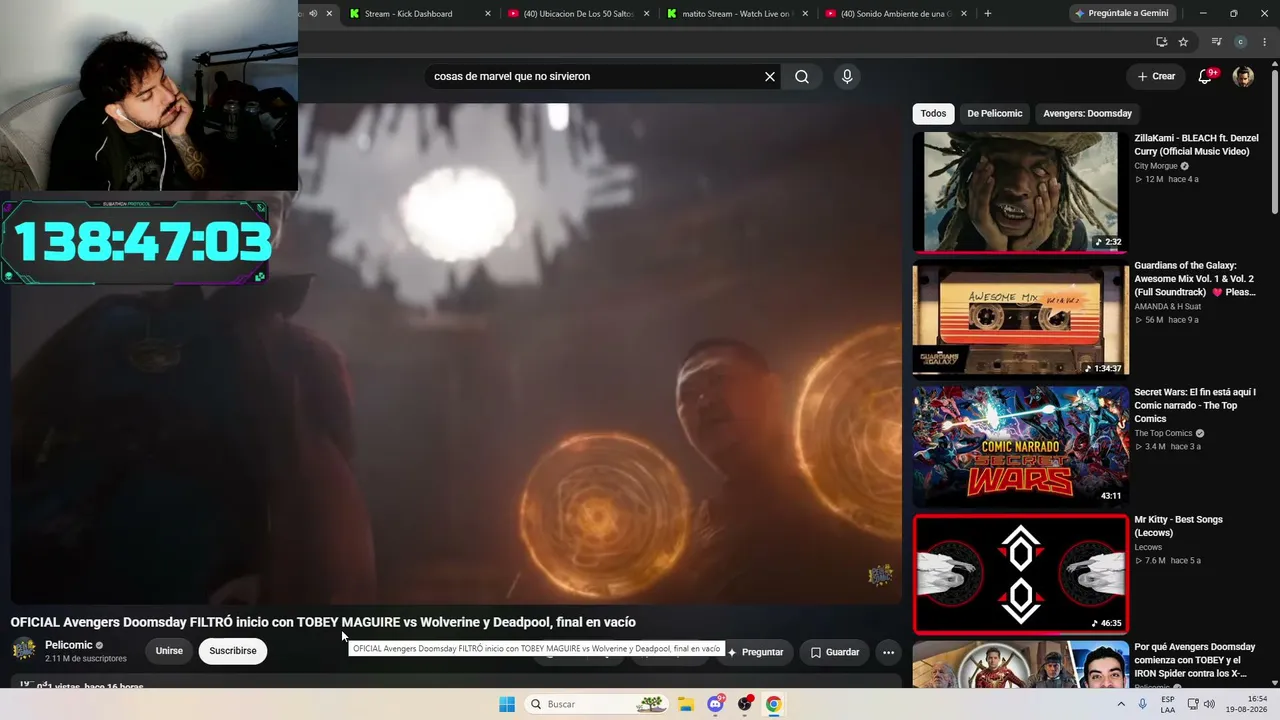Mute the playing tab via speaker icon

313,13
